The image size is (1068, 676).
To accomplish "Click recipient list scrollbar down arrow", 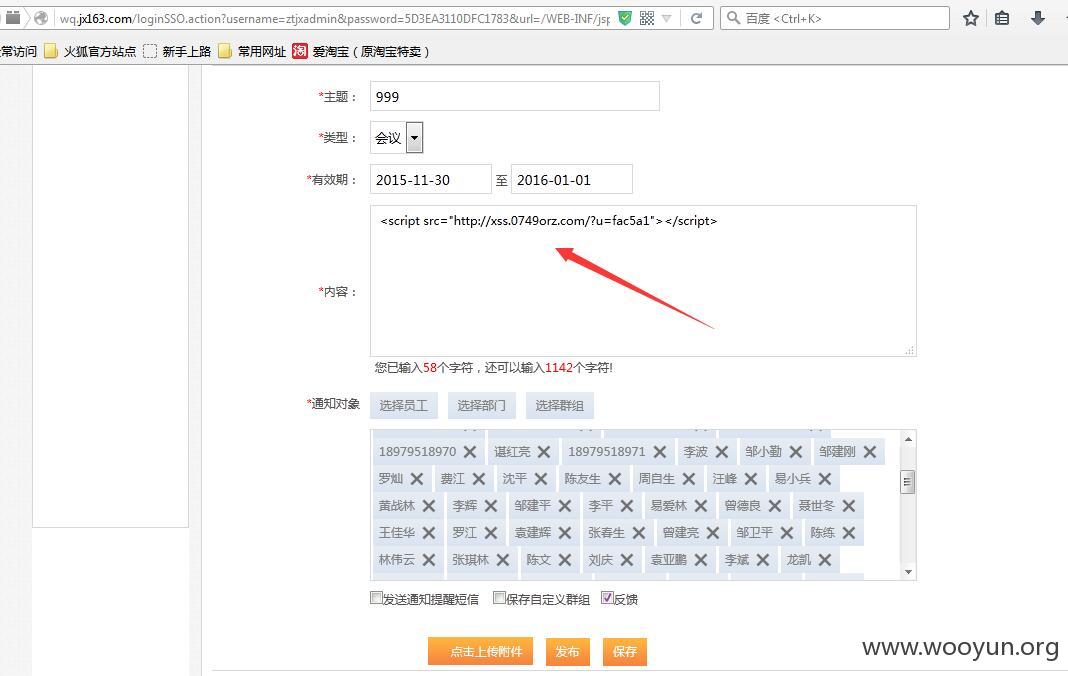I will [908, 572].
